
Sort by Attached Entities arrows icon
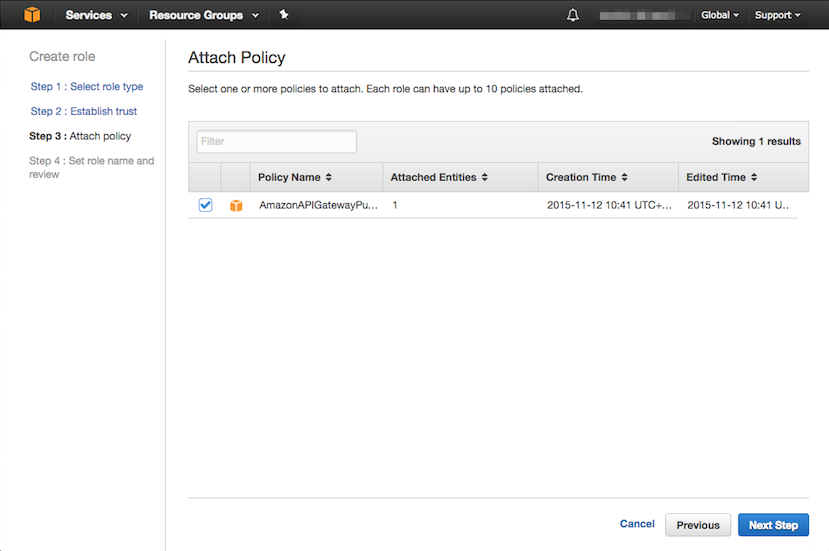tap(485, 177)
